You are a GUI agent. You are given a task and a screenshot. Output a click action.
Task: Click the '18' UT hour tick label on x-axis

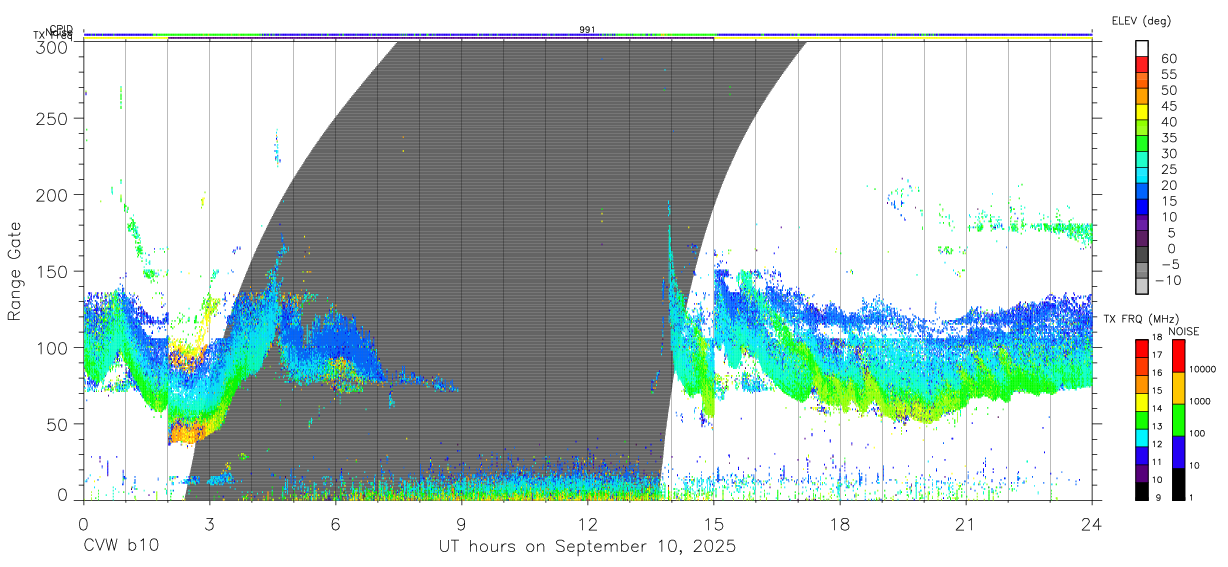pos(840,524)
